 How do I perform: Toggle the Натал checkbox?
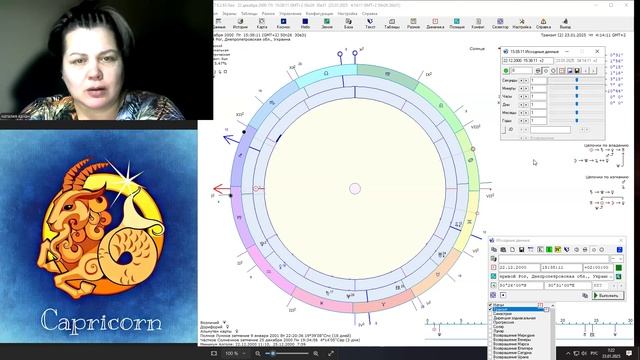tap(490, 305)
